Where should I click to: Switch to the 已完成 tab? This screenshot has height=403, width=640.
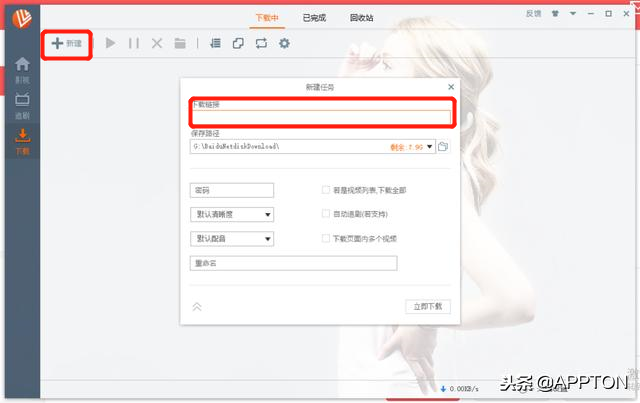tap(314, 18)
